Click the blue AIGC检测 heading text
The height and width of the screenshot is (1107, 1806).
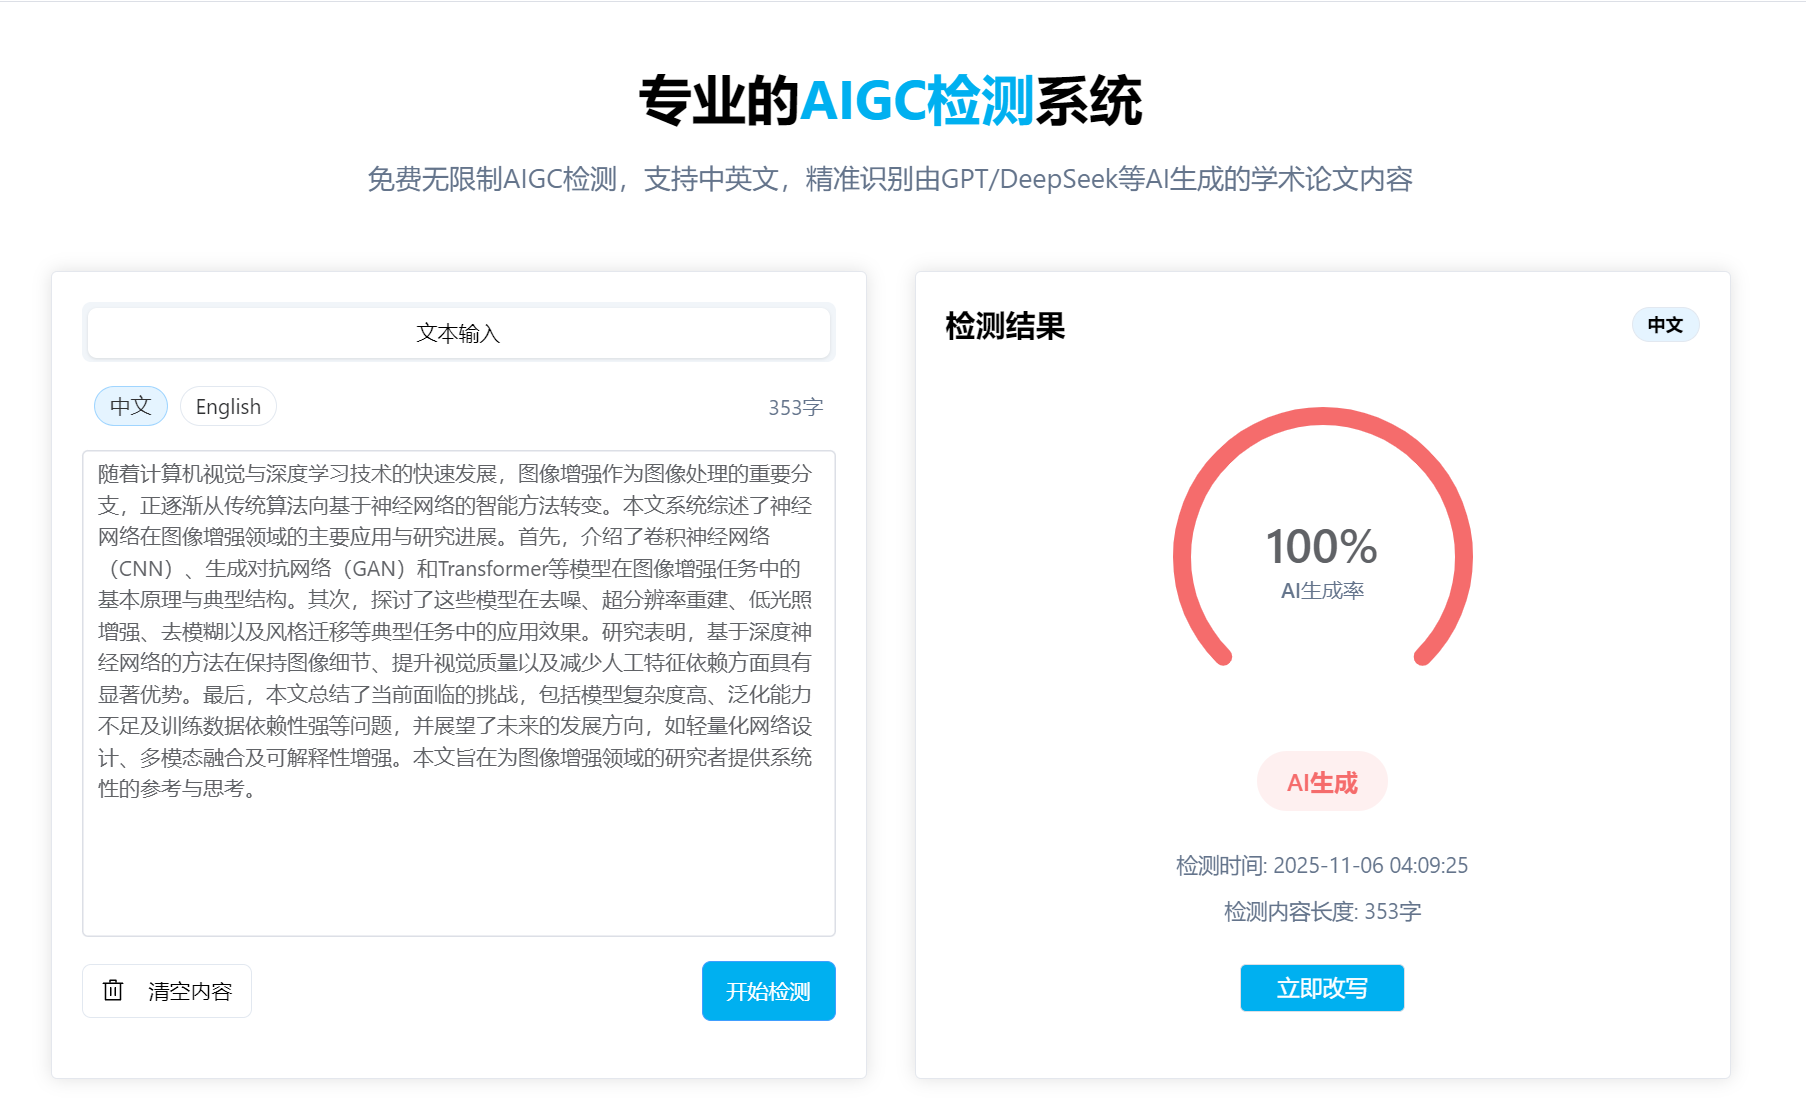pyautogui.click(x=917, y=101)
